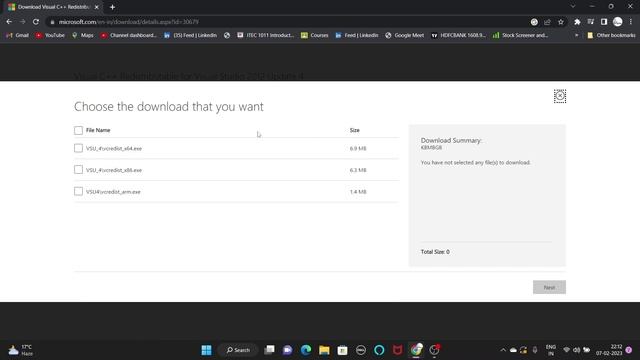Open the microphone tray icon
This screenshot has height=360, width=640.
[535, 350]
